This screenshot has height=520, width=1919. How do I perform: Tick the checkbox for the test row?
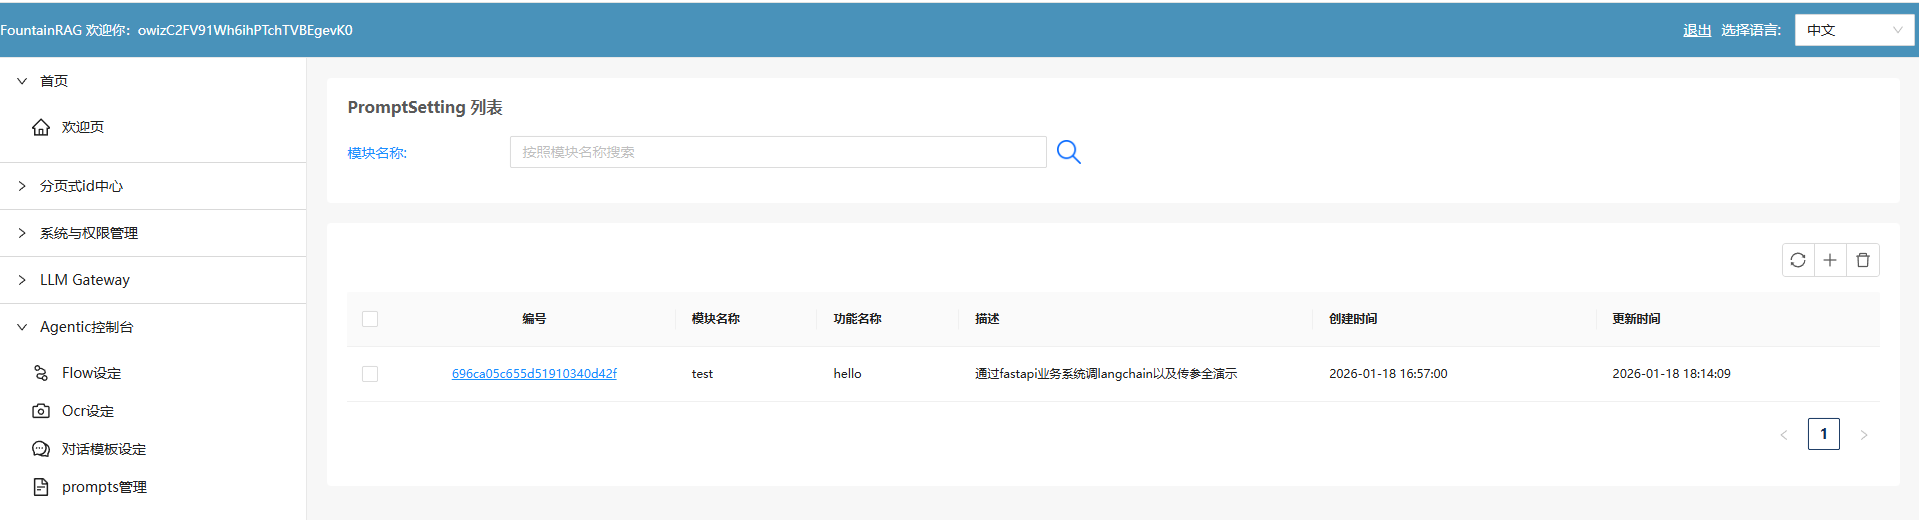(370, 374)
